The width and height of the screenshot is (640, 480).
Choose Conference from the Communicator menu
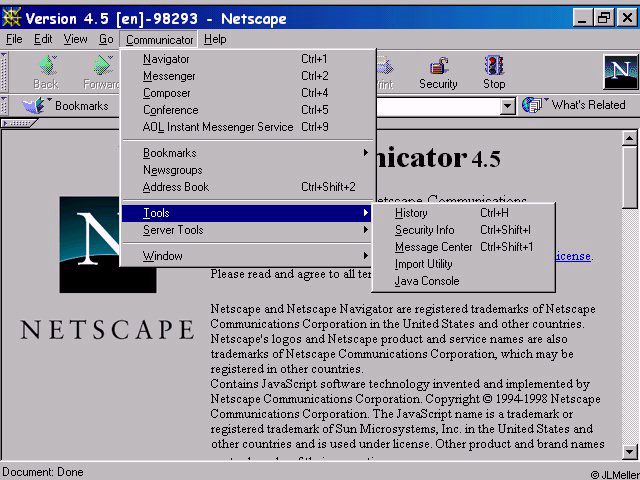(x=247, y=110)
